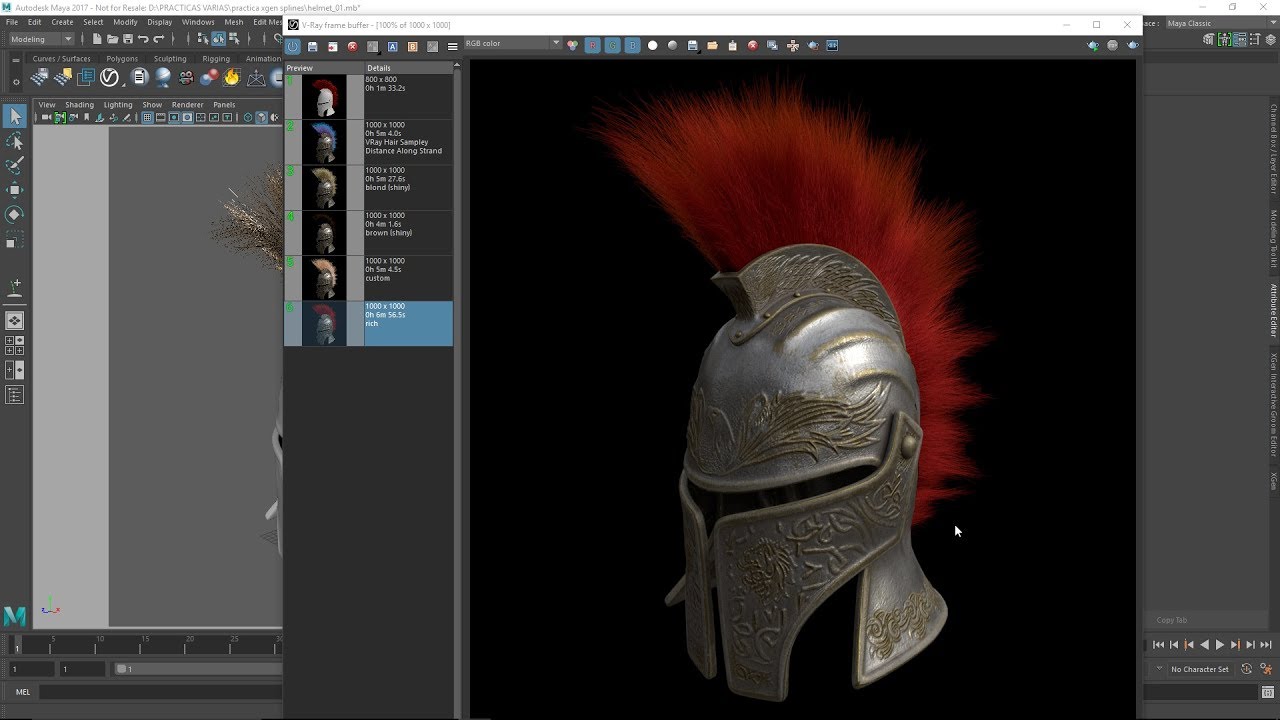Screen dimensions: 1280x720
Task: Toggle the blue channel B button
Action: (x=632, y=46)
